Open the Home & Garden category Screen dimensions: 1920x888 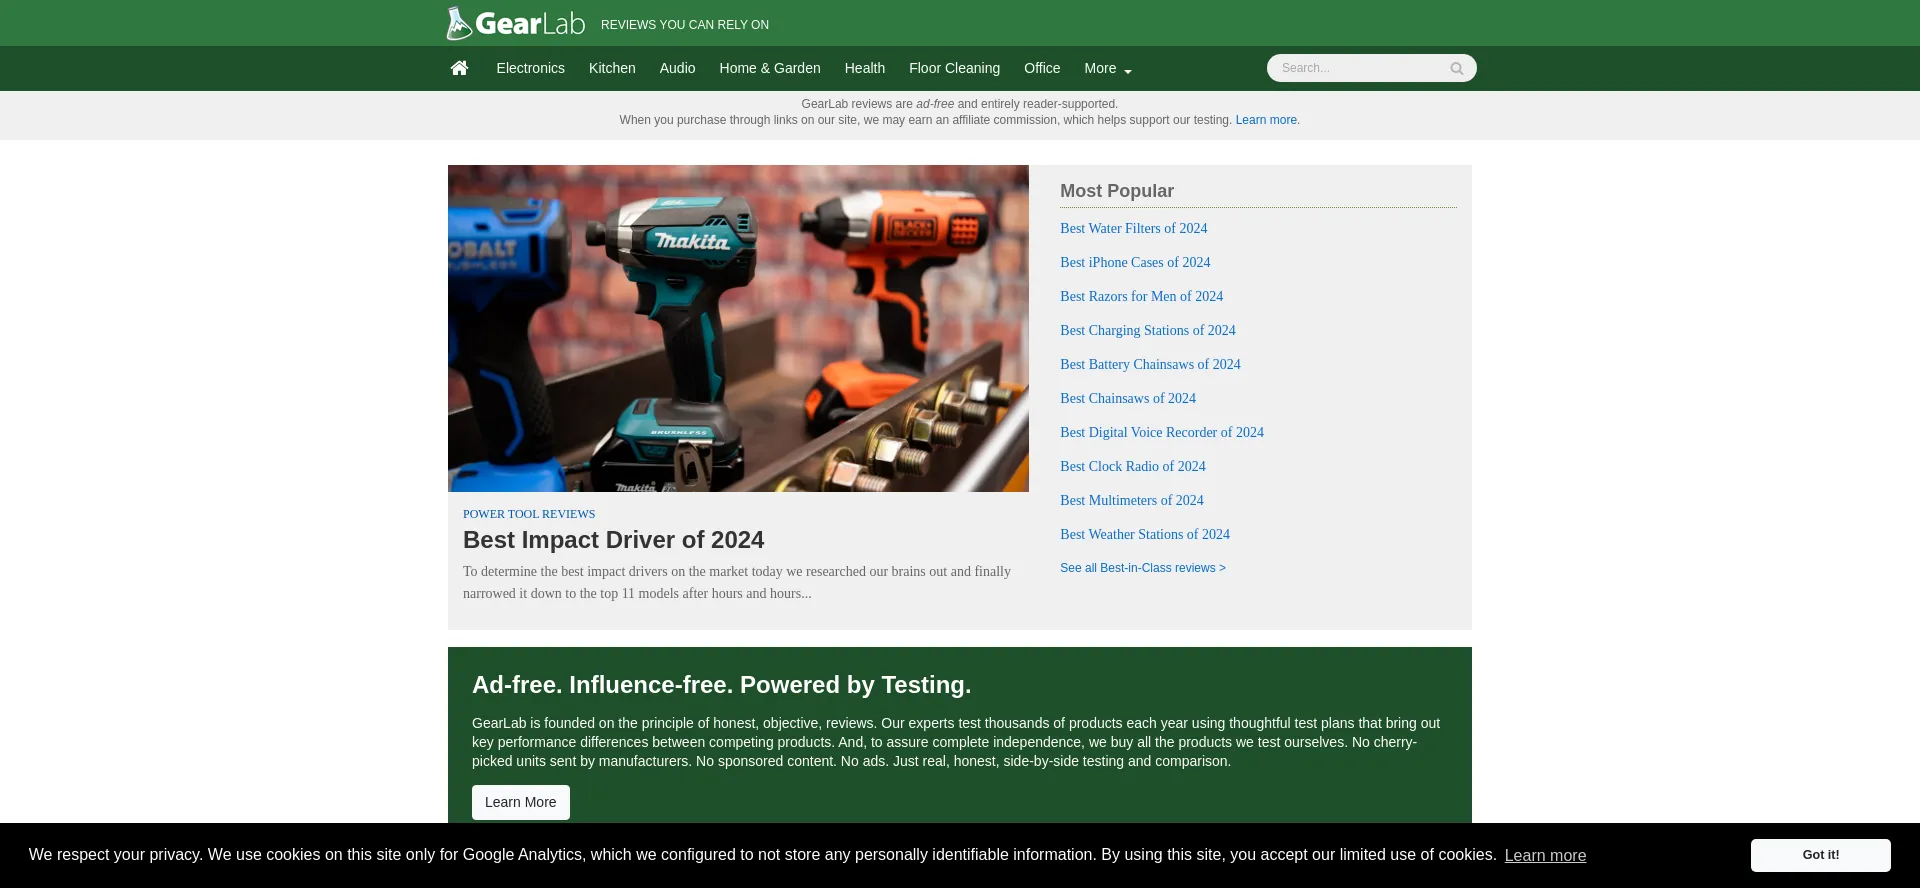click(770, 68)
